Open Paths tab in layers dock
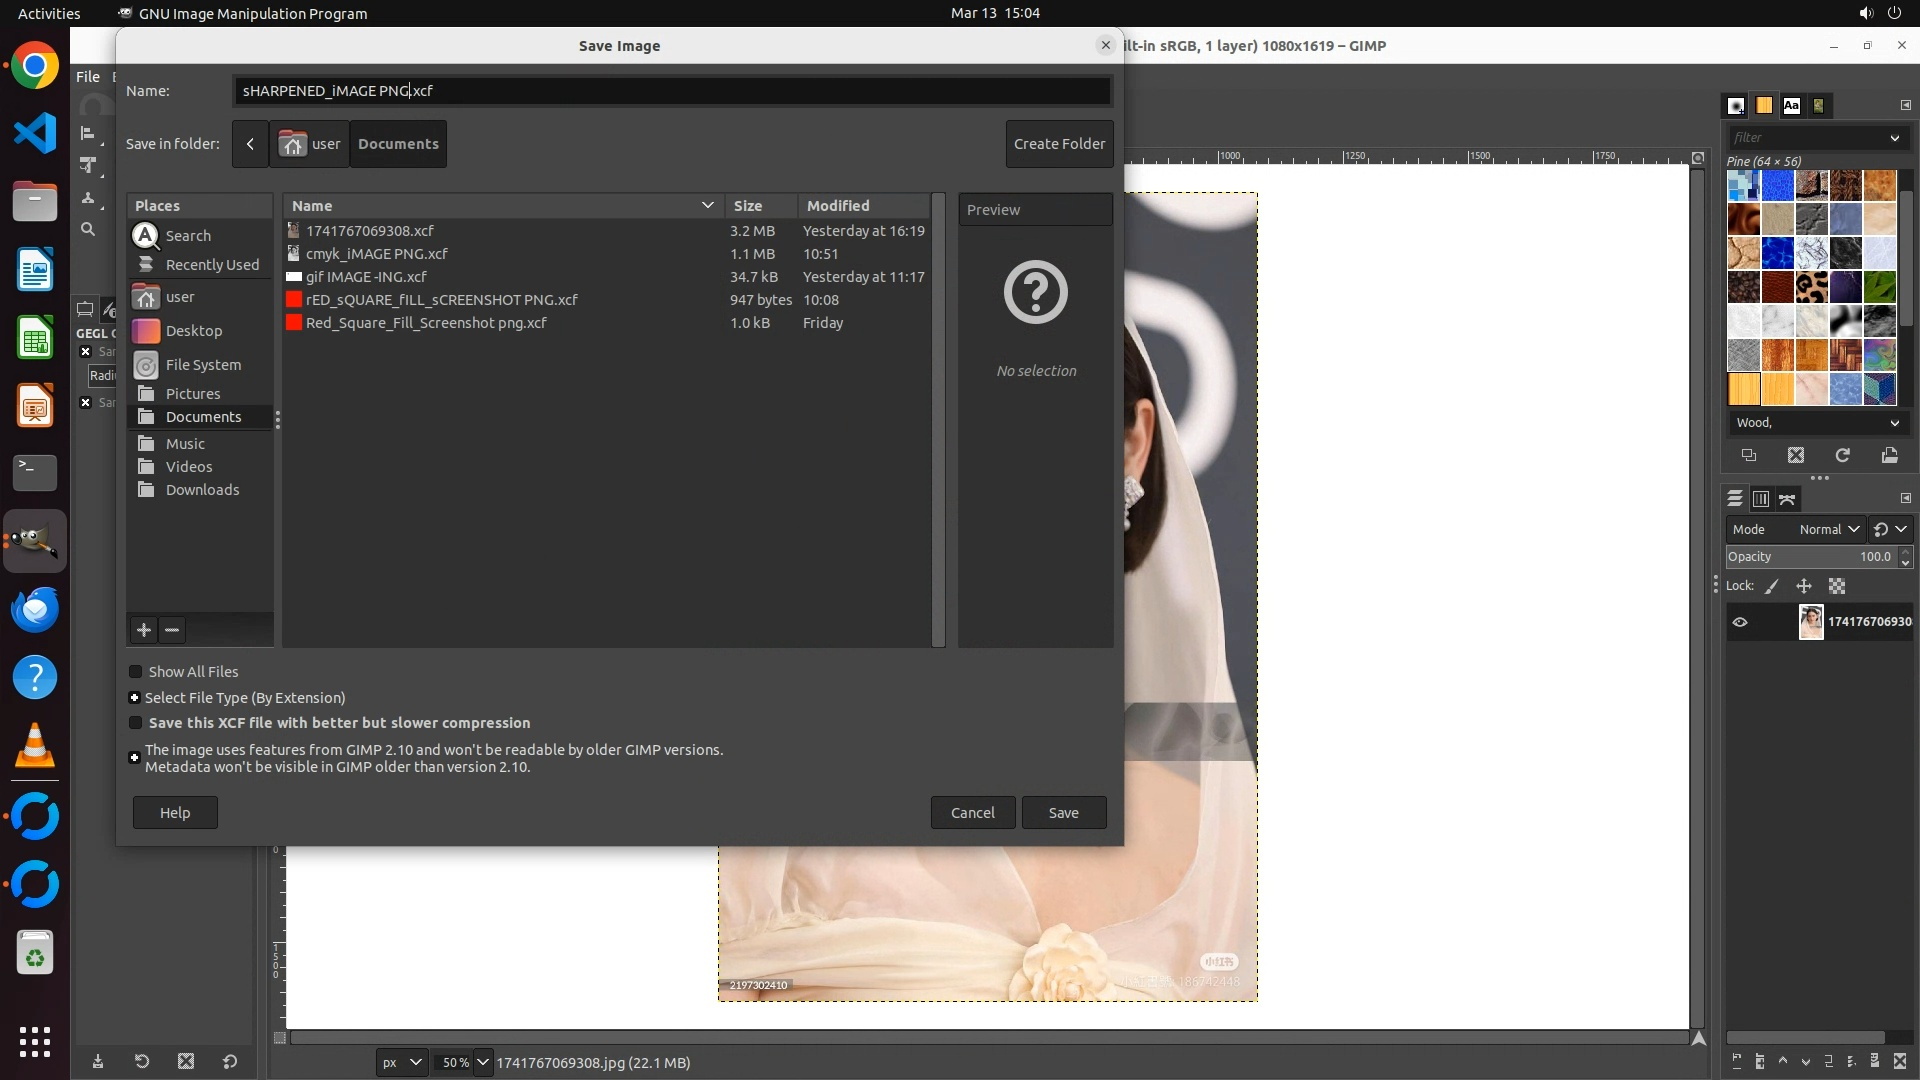Viewport: 1920px width, 1080px height. 1788,498
